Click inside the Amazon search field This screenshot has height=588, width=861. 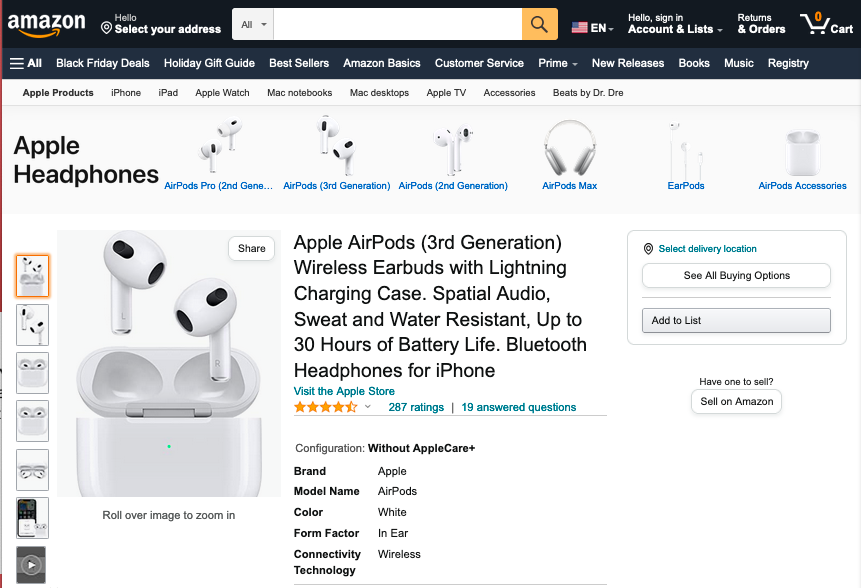398,24
